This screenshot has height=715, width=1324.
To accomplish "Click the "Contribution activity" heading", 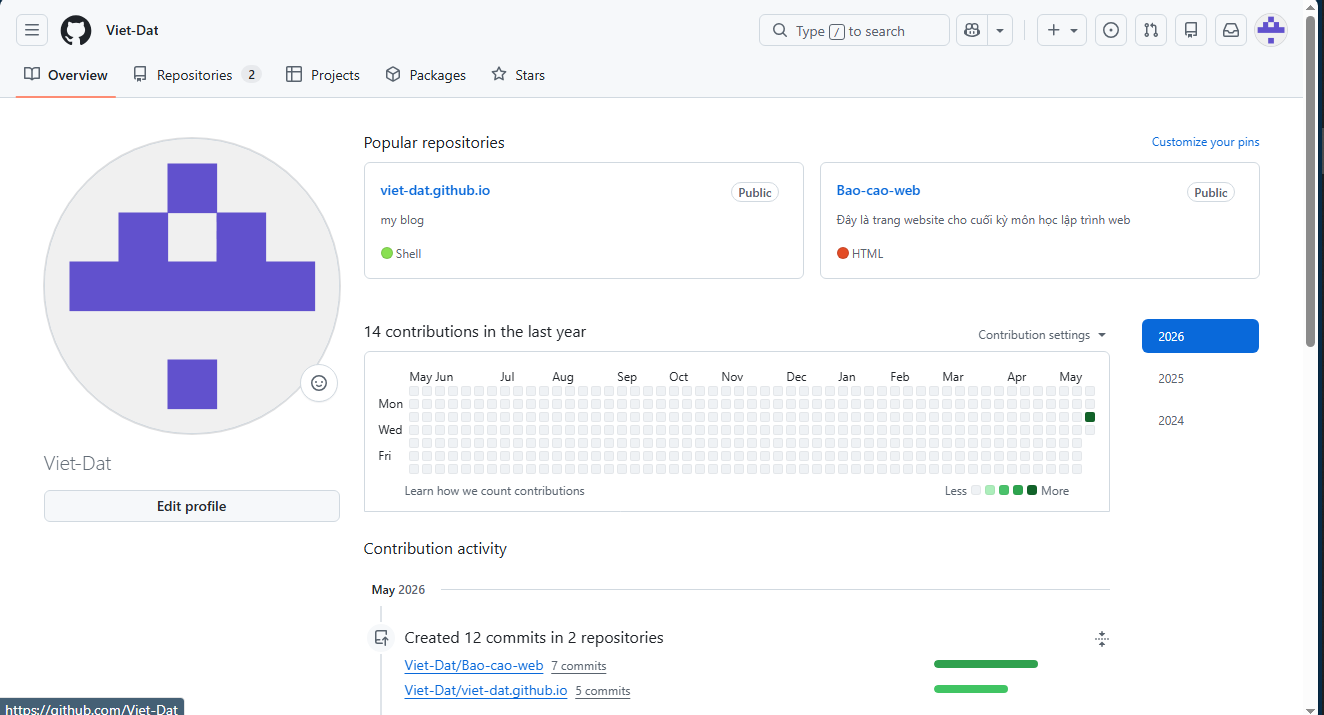I will tap(435, 549).
